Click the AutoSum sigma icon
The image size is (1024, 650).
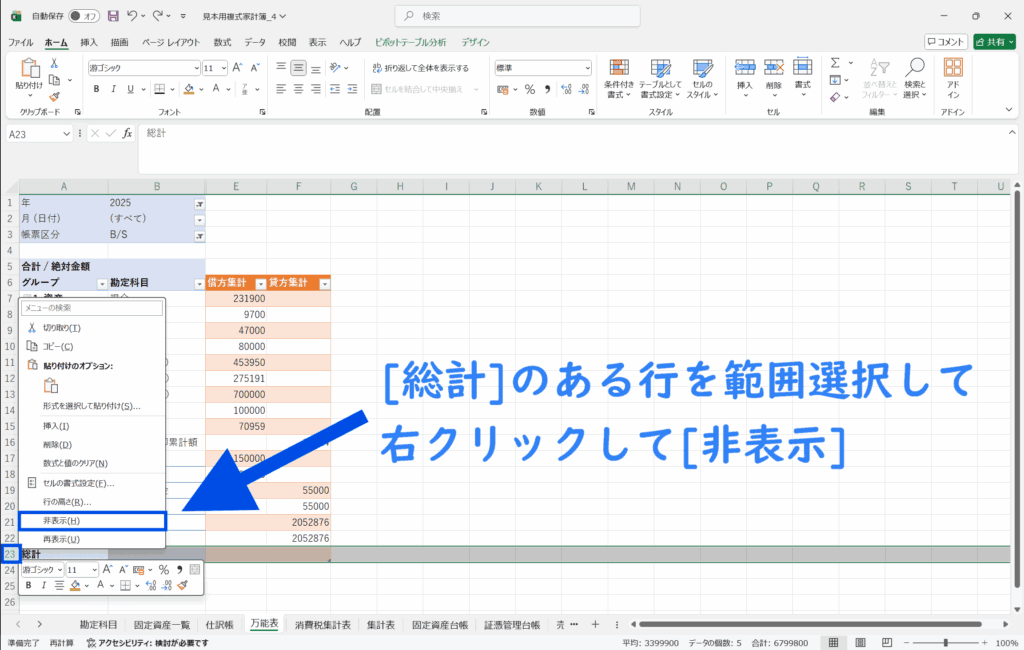[x=835, y=63]
